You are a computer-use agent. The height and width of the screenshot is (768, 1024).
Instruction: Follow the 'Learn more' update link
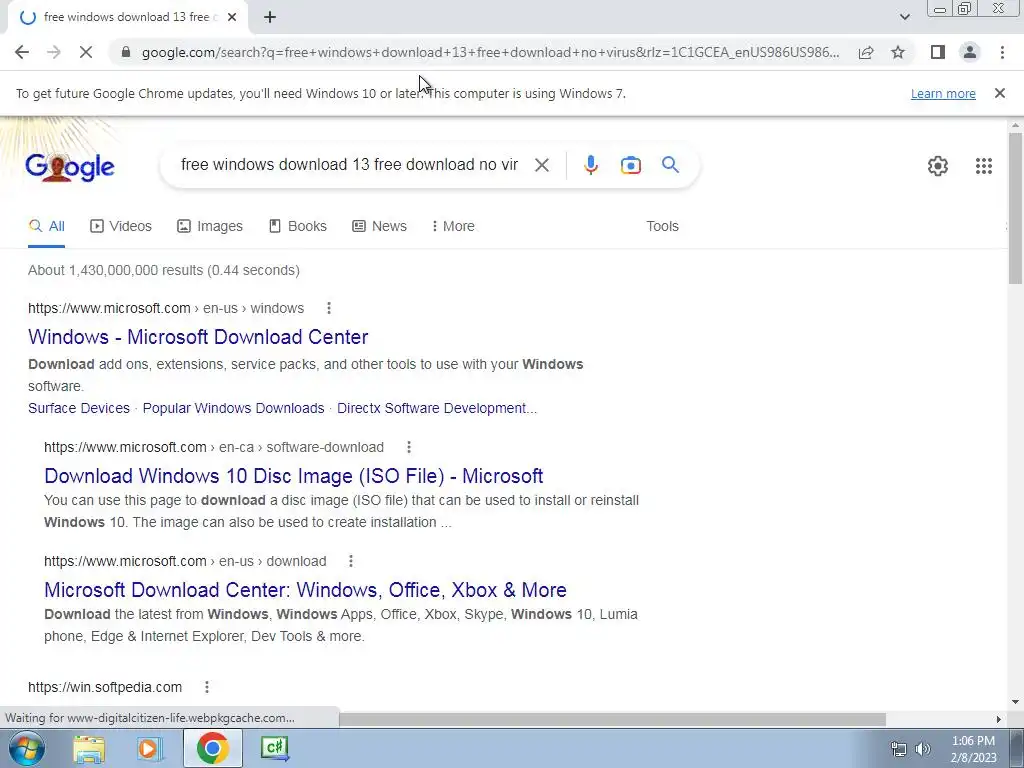coord(943,93)
